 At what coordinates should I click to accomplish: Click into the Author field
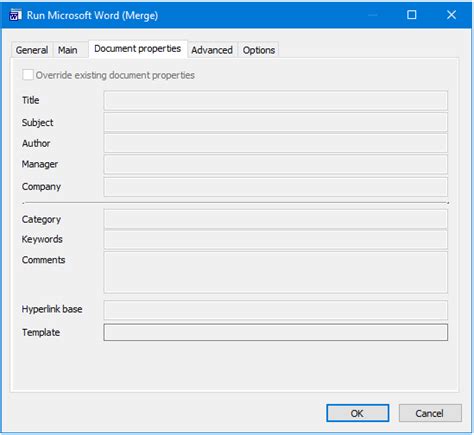click(x=275, y=143)
